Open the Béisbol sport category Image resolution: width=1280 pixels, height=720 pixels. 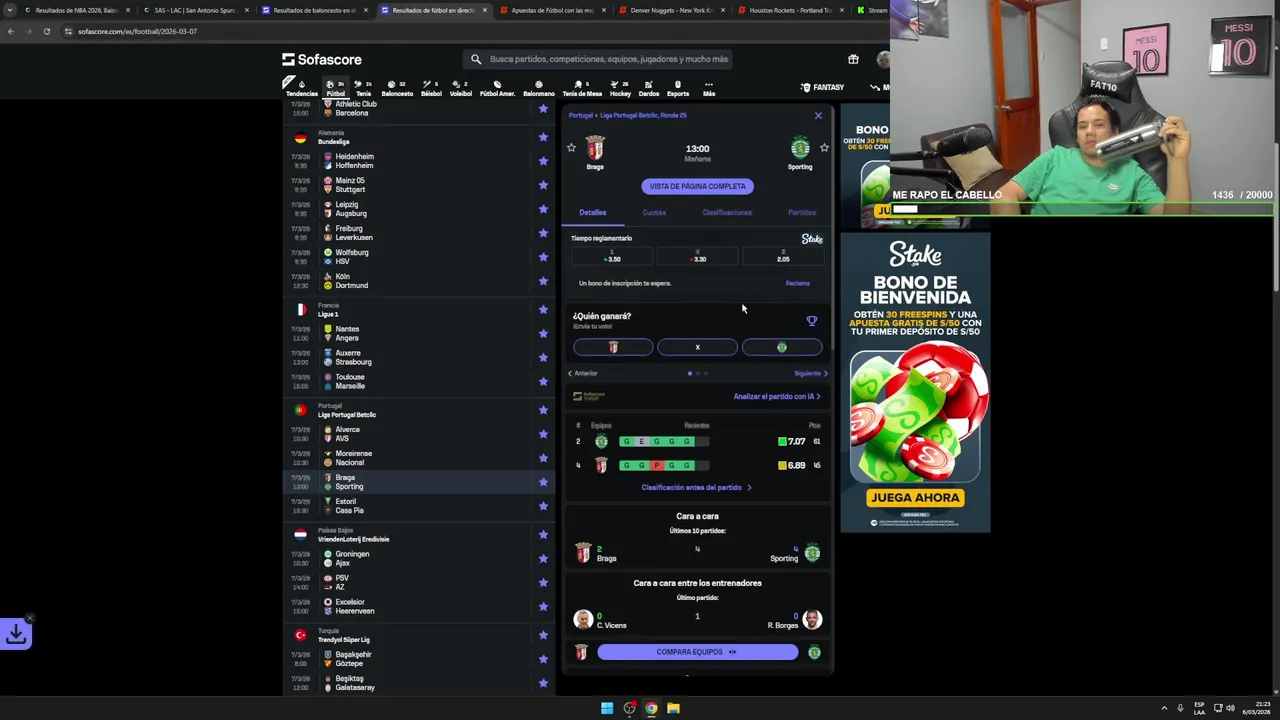(x=431, y=88)
